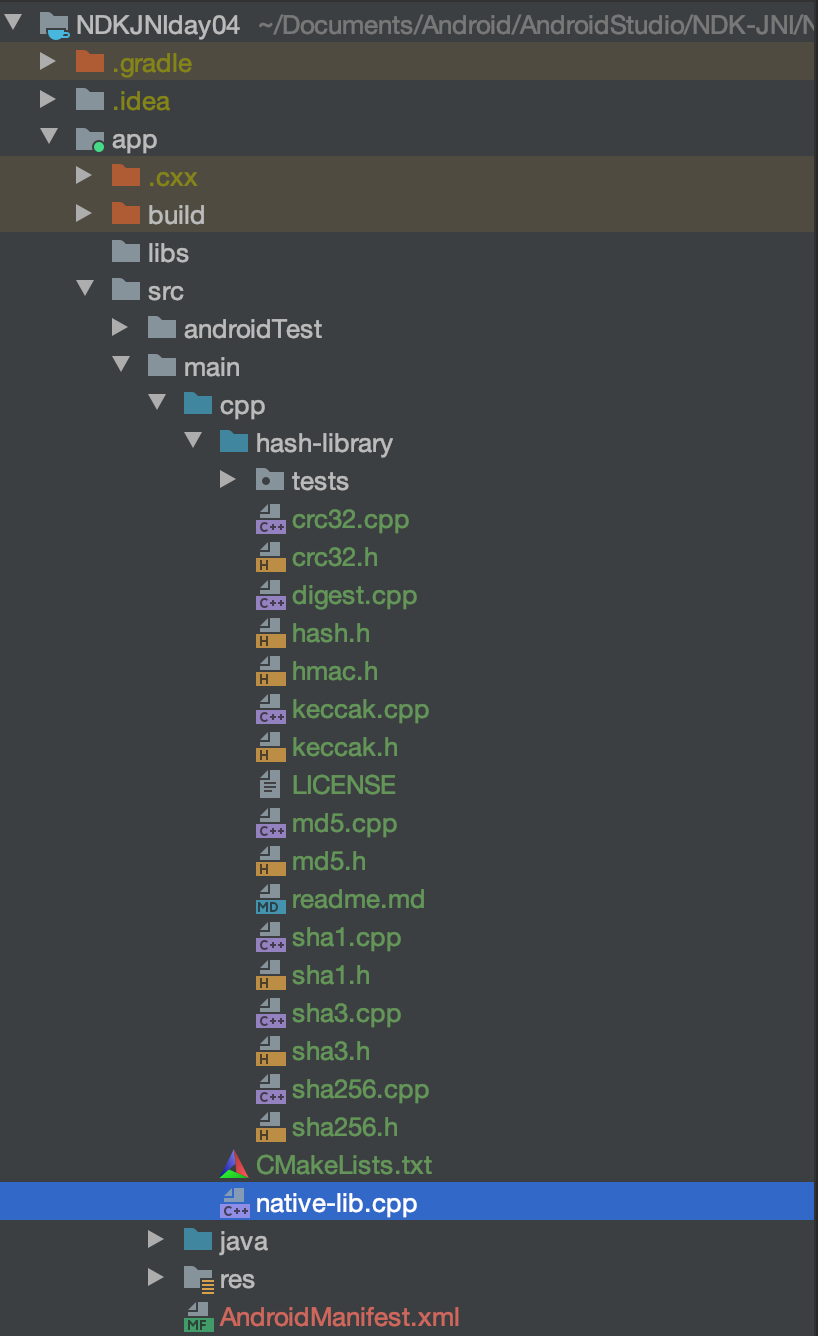Click the header icon beside hmac.h
Image resolution: width=818 pixels, height=1336 pixels.
(x=269, y=671)
